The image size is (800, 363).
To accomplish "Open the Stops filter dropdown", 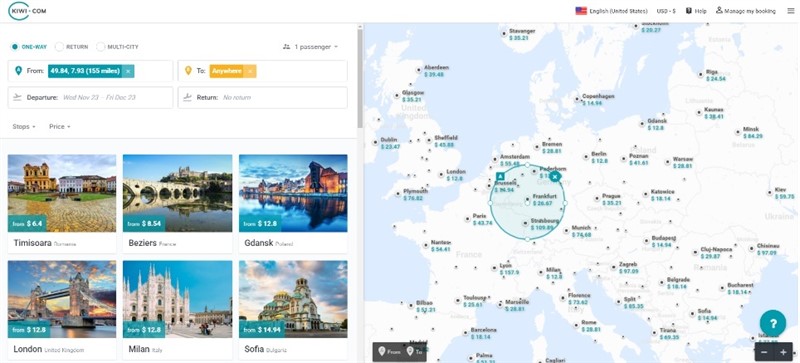I will [x=23, y=126].
